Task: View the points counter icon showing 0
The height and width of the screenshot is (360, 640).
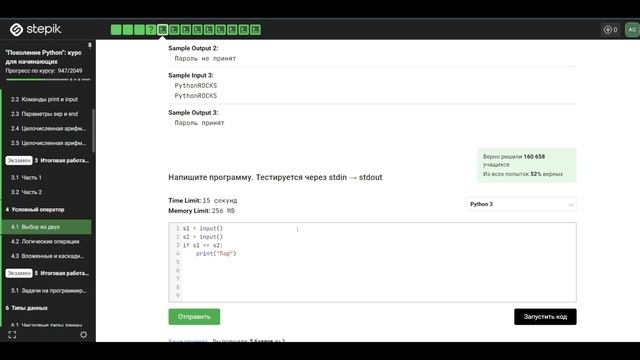Action: click(610, 30)
